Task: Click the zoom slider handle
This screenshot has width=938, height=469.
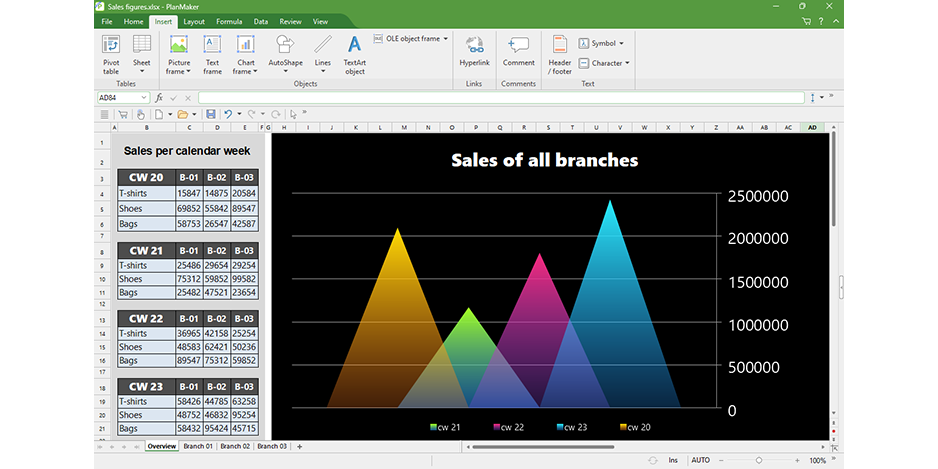Action: point(759,460)
